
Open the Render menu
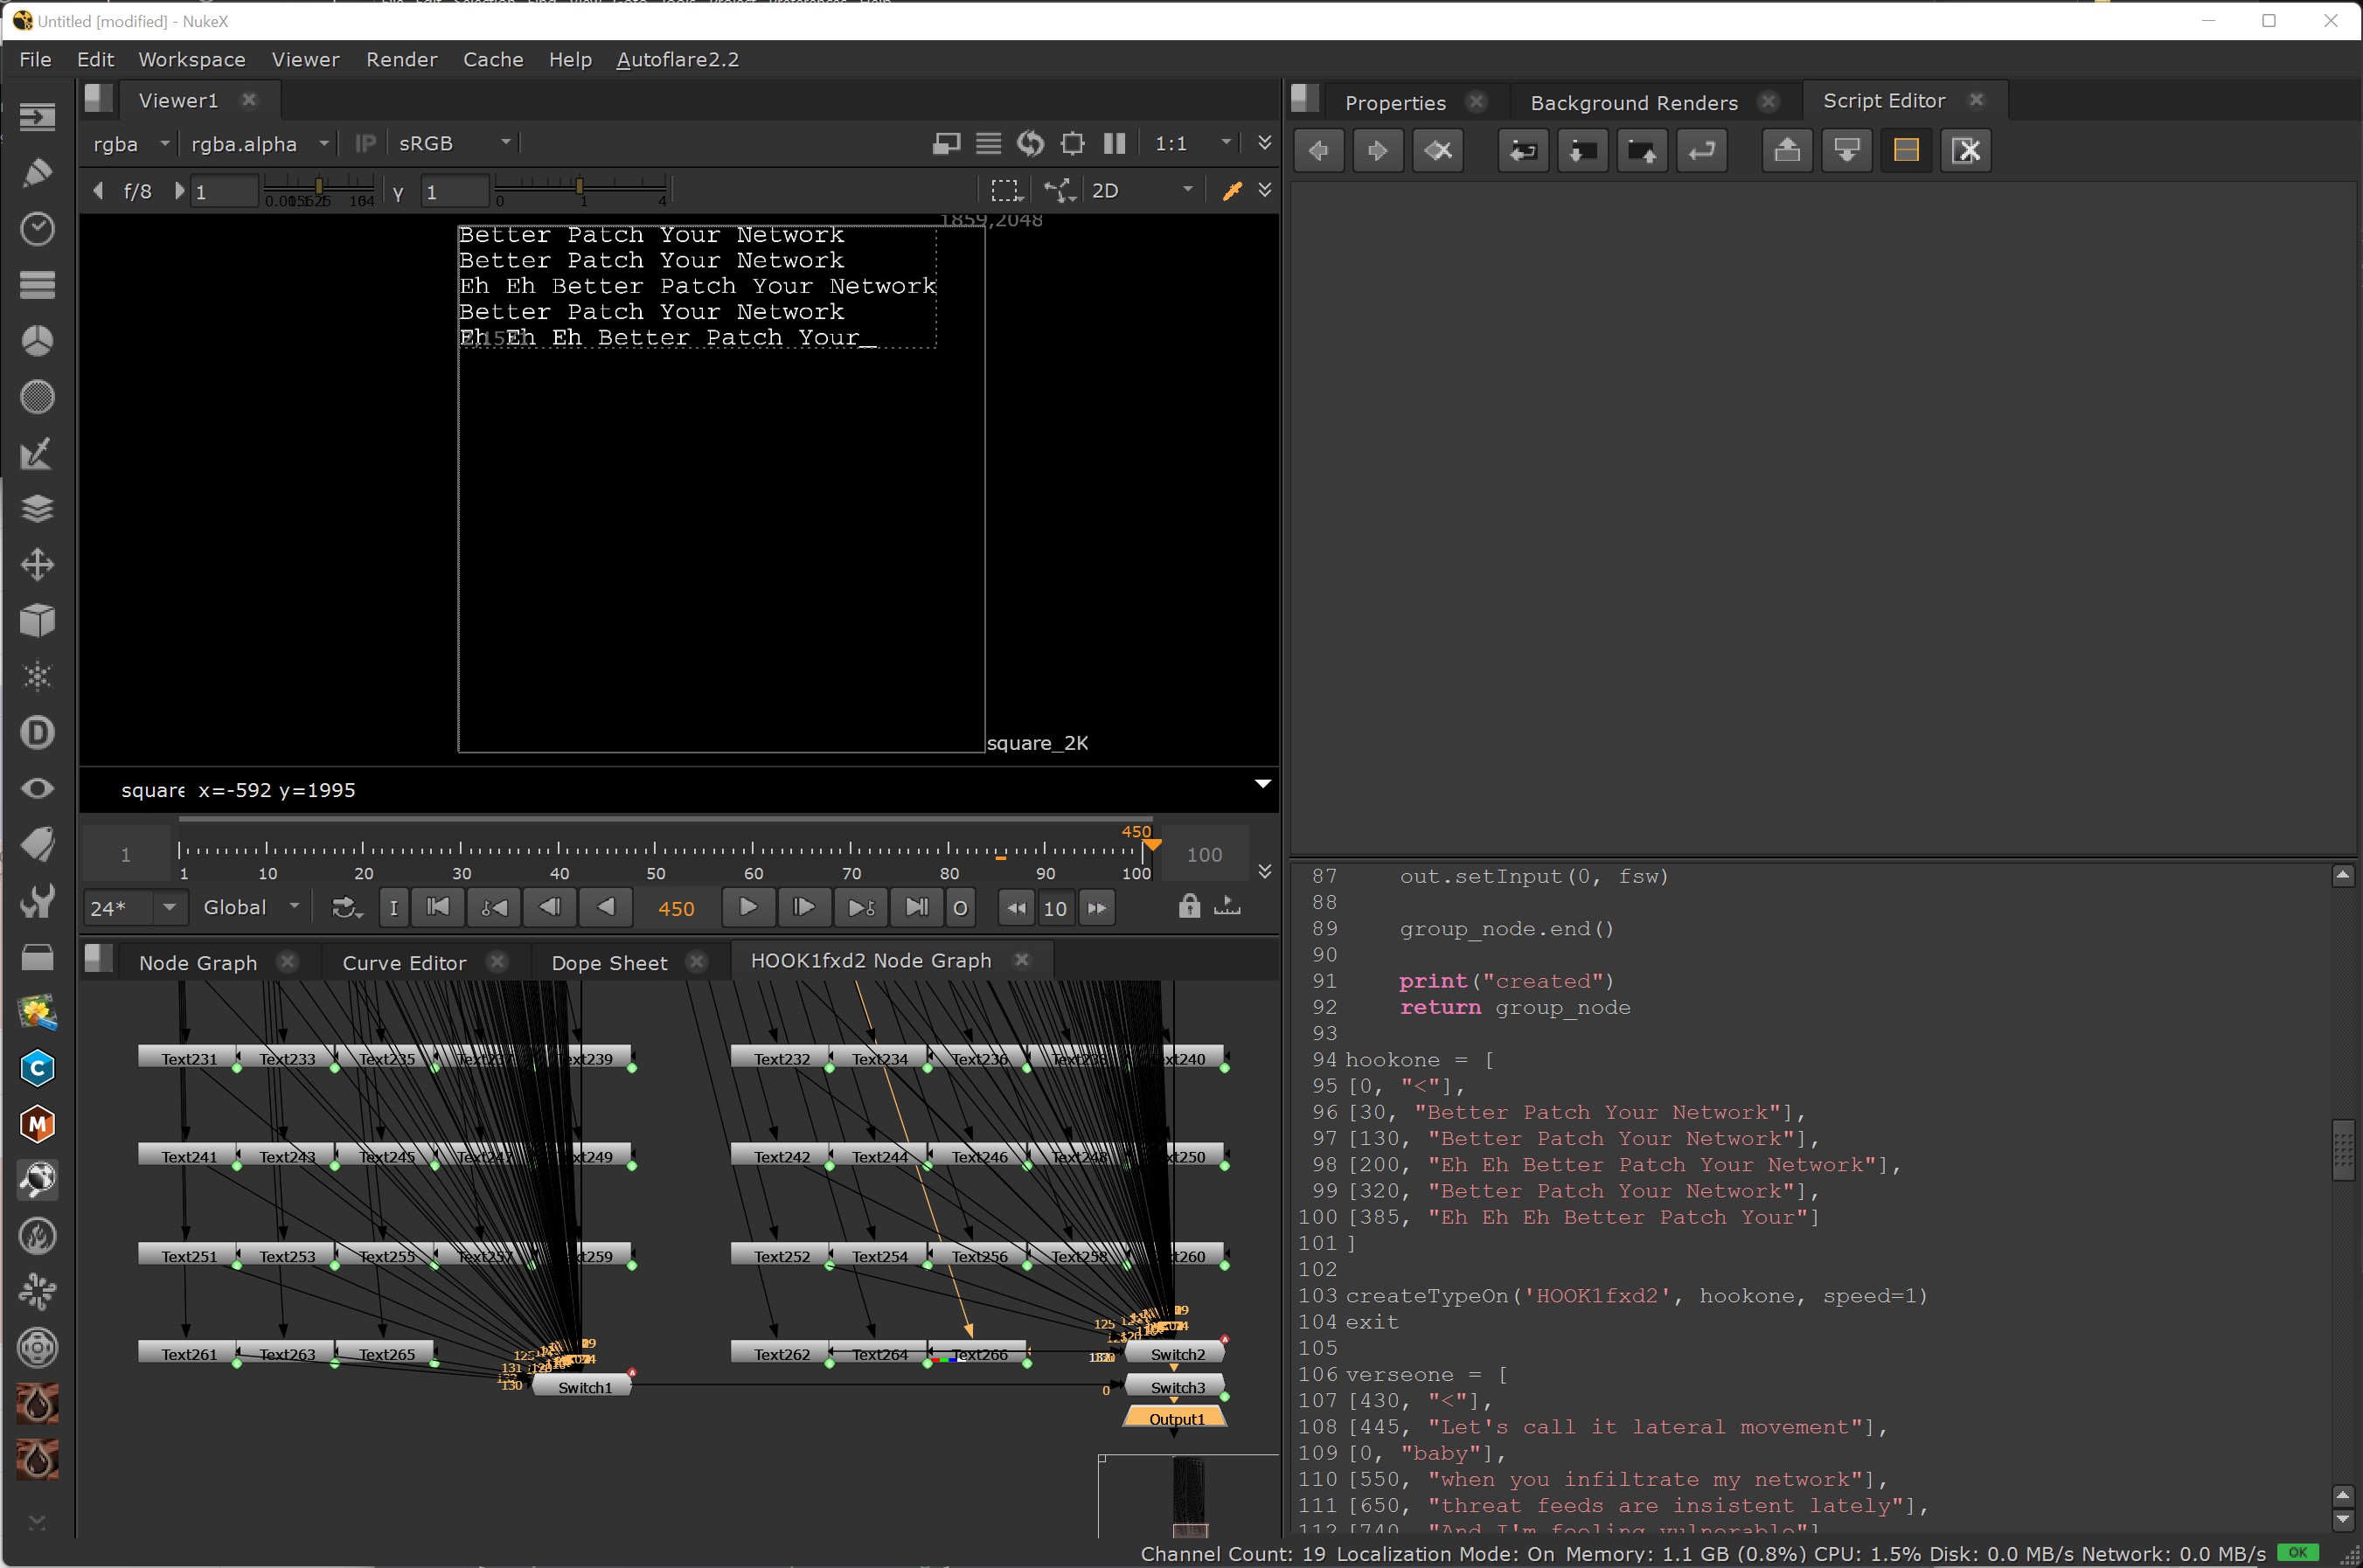click(x=401, y=60)
